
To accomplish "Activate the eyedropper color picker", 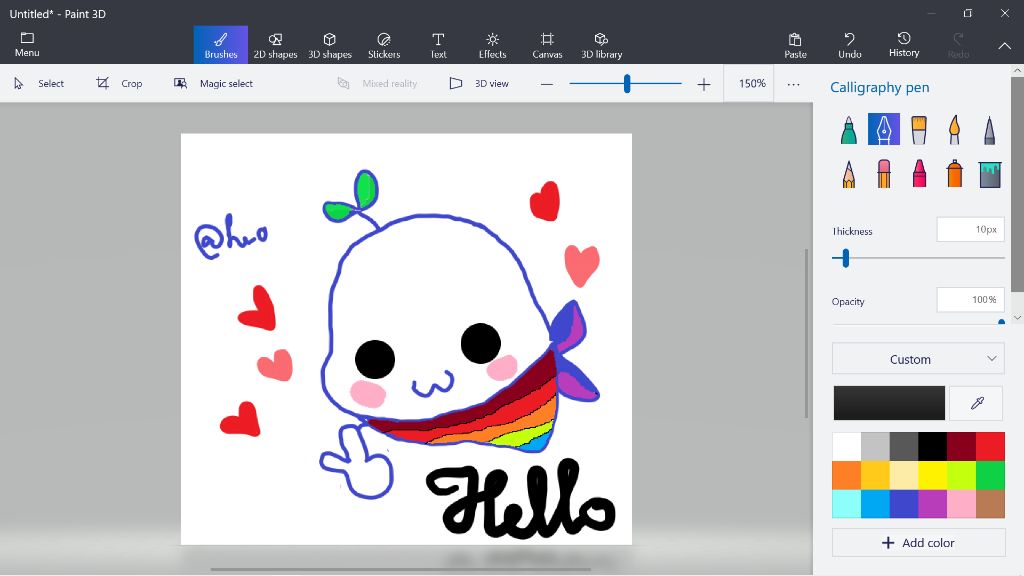I will (977, 403).
